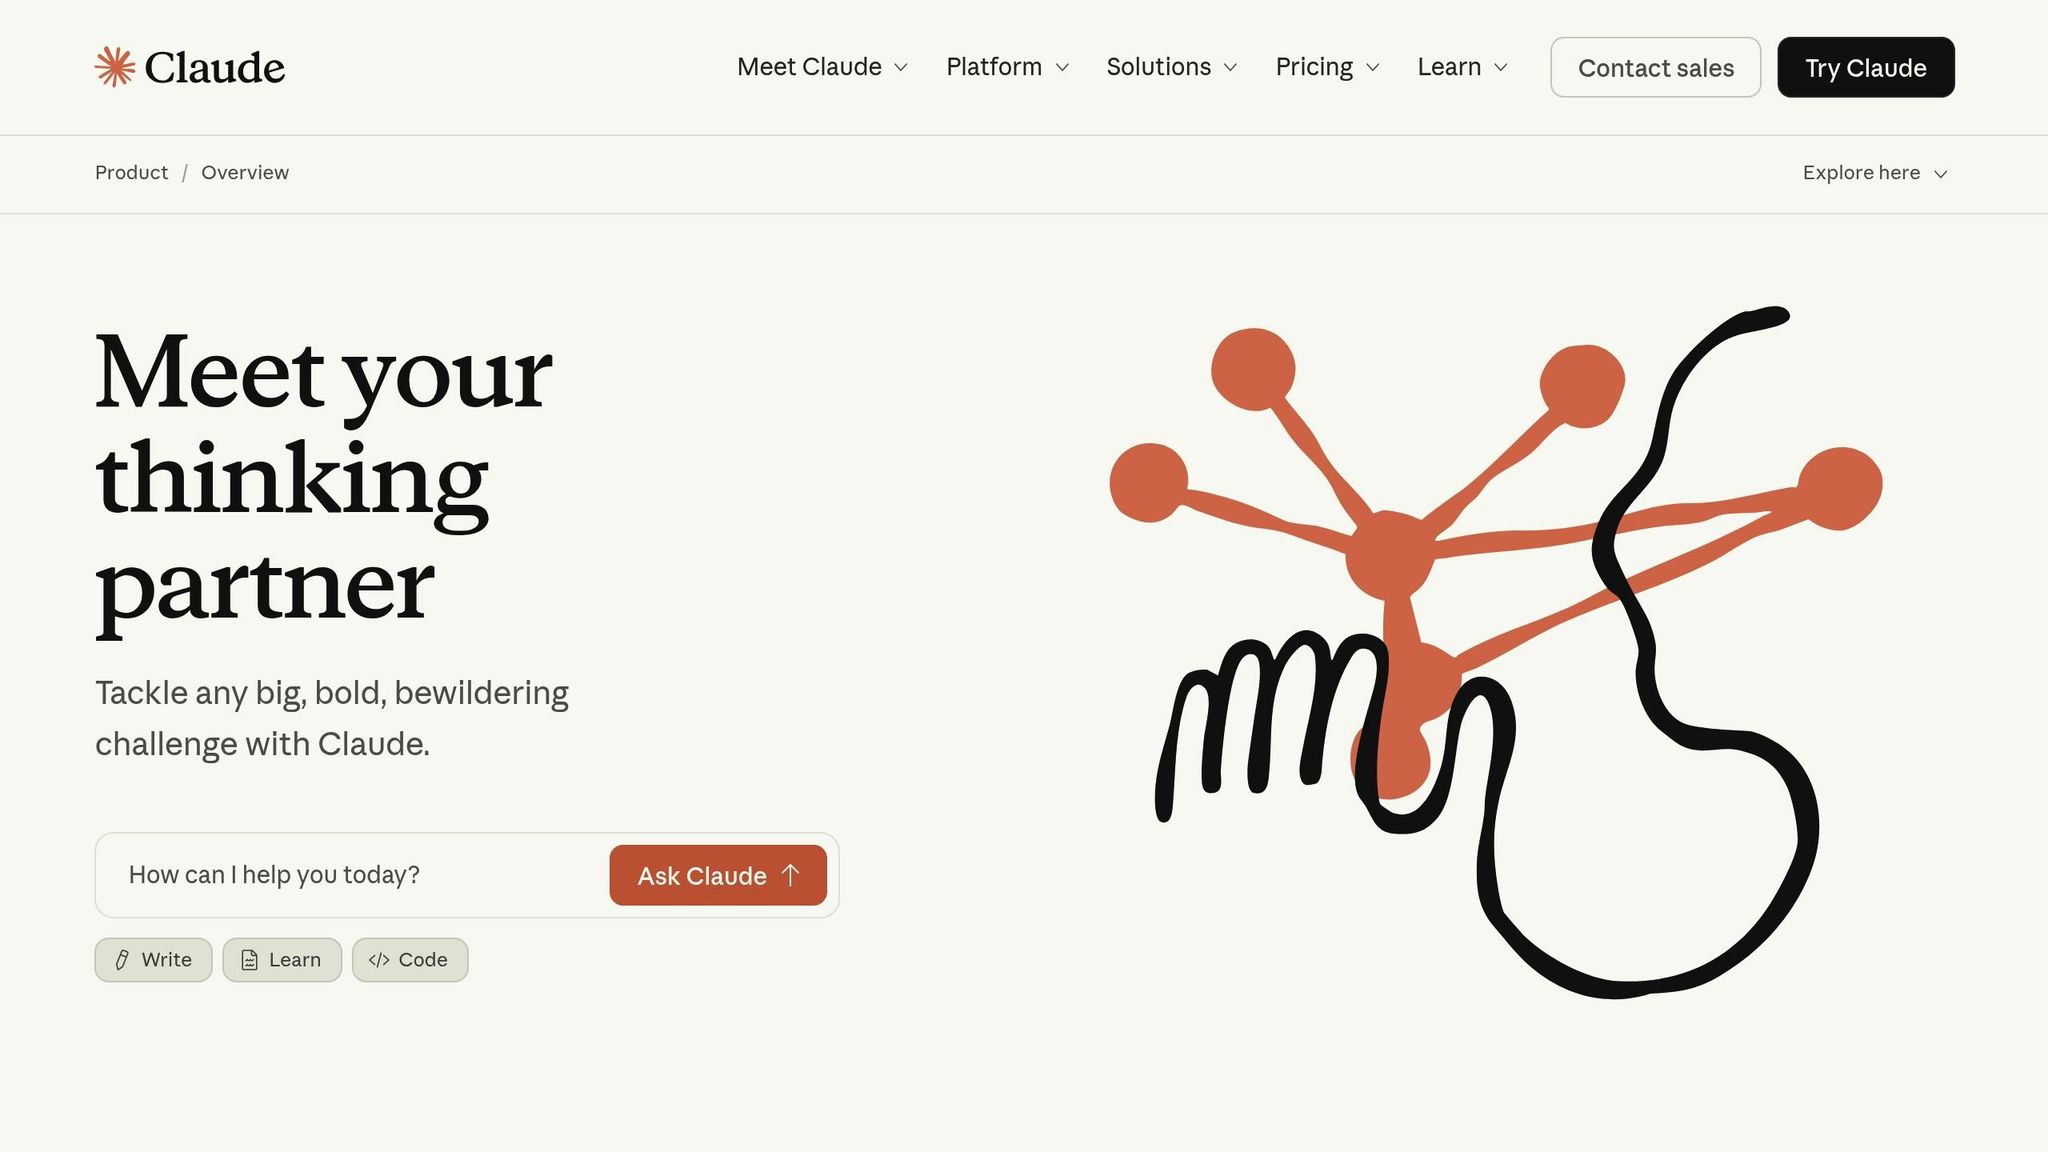Click the pencil icon in Write chip
The image size is (2048, 1152).
122,960
